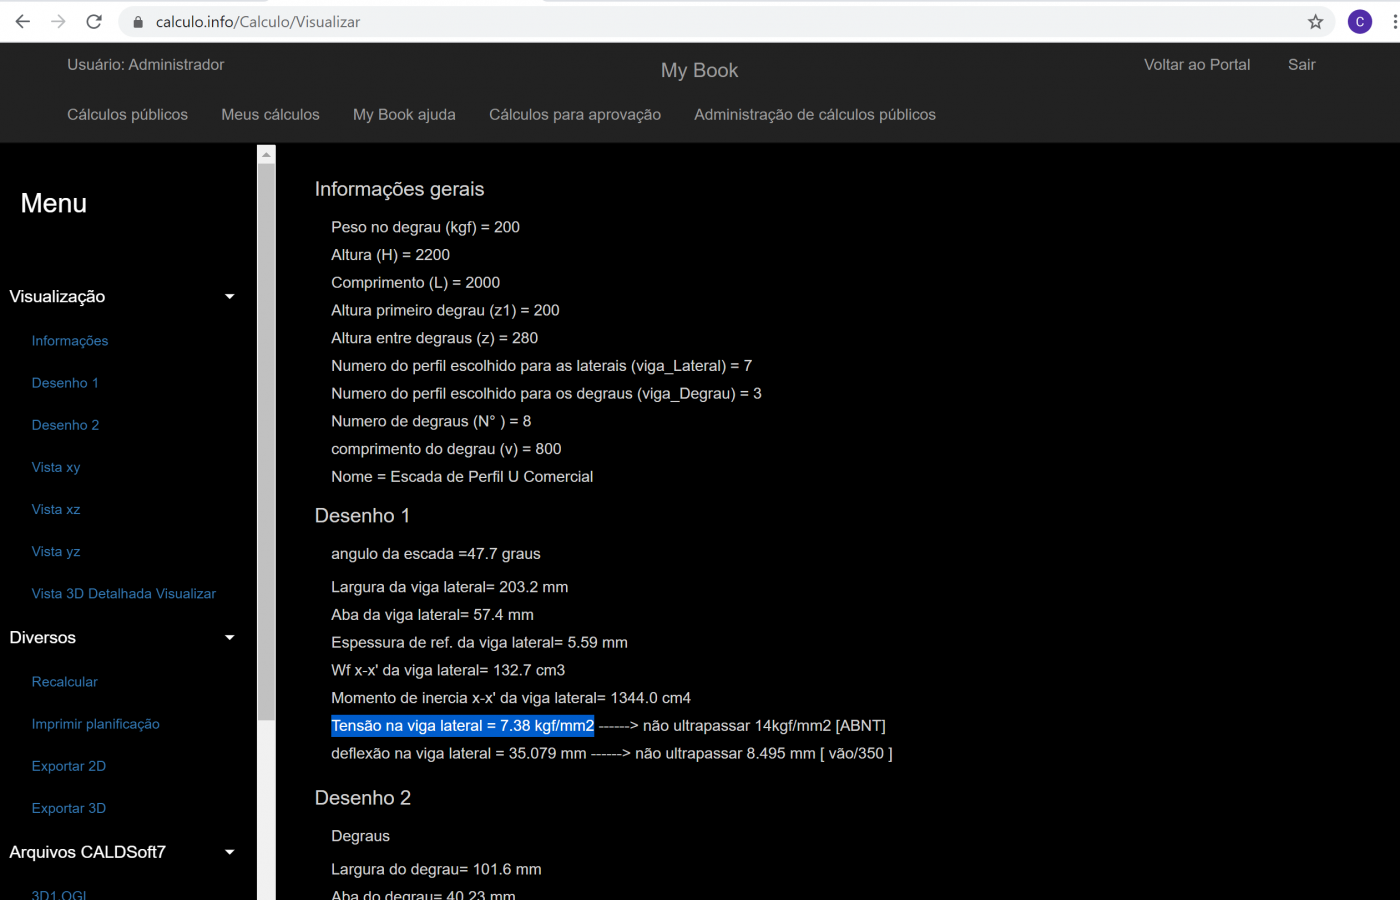This screenshot has height=900, width=1400.
Task: Go to Meus cálculos
Action: coord(270,115)
